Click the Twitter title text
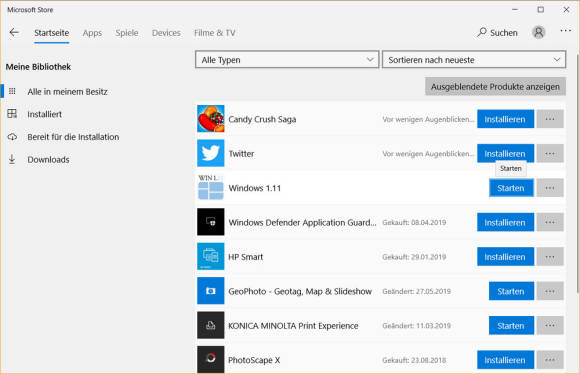 click(x=241, y=154)
